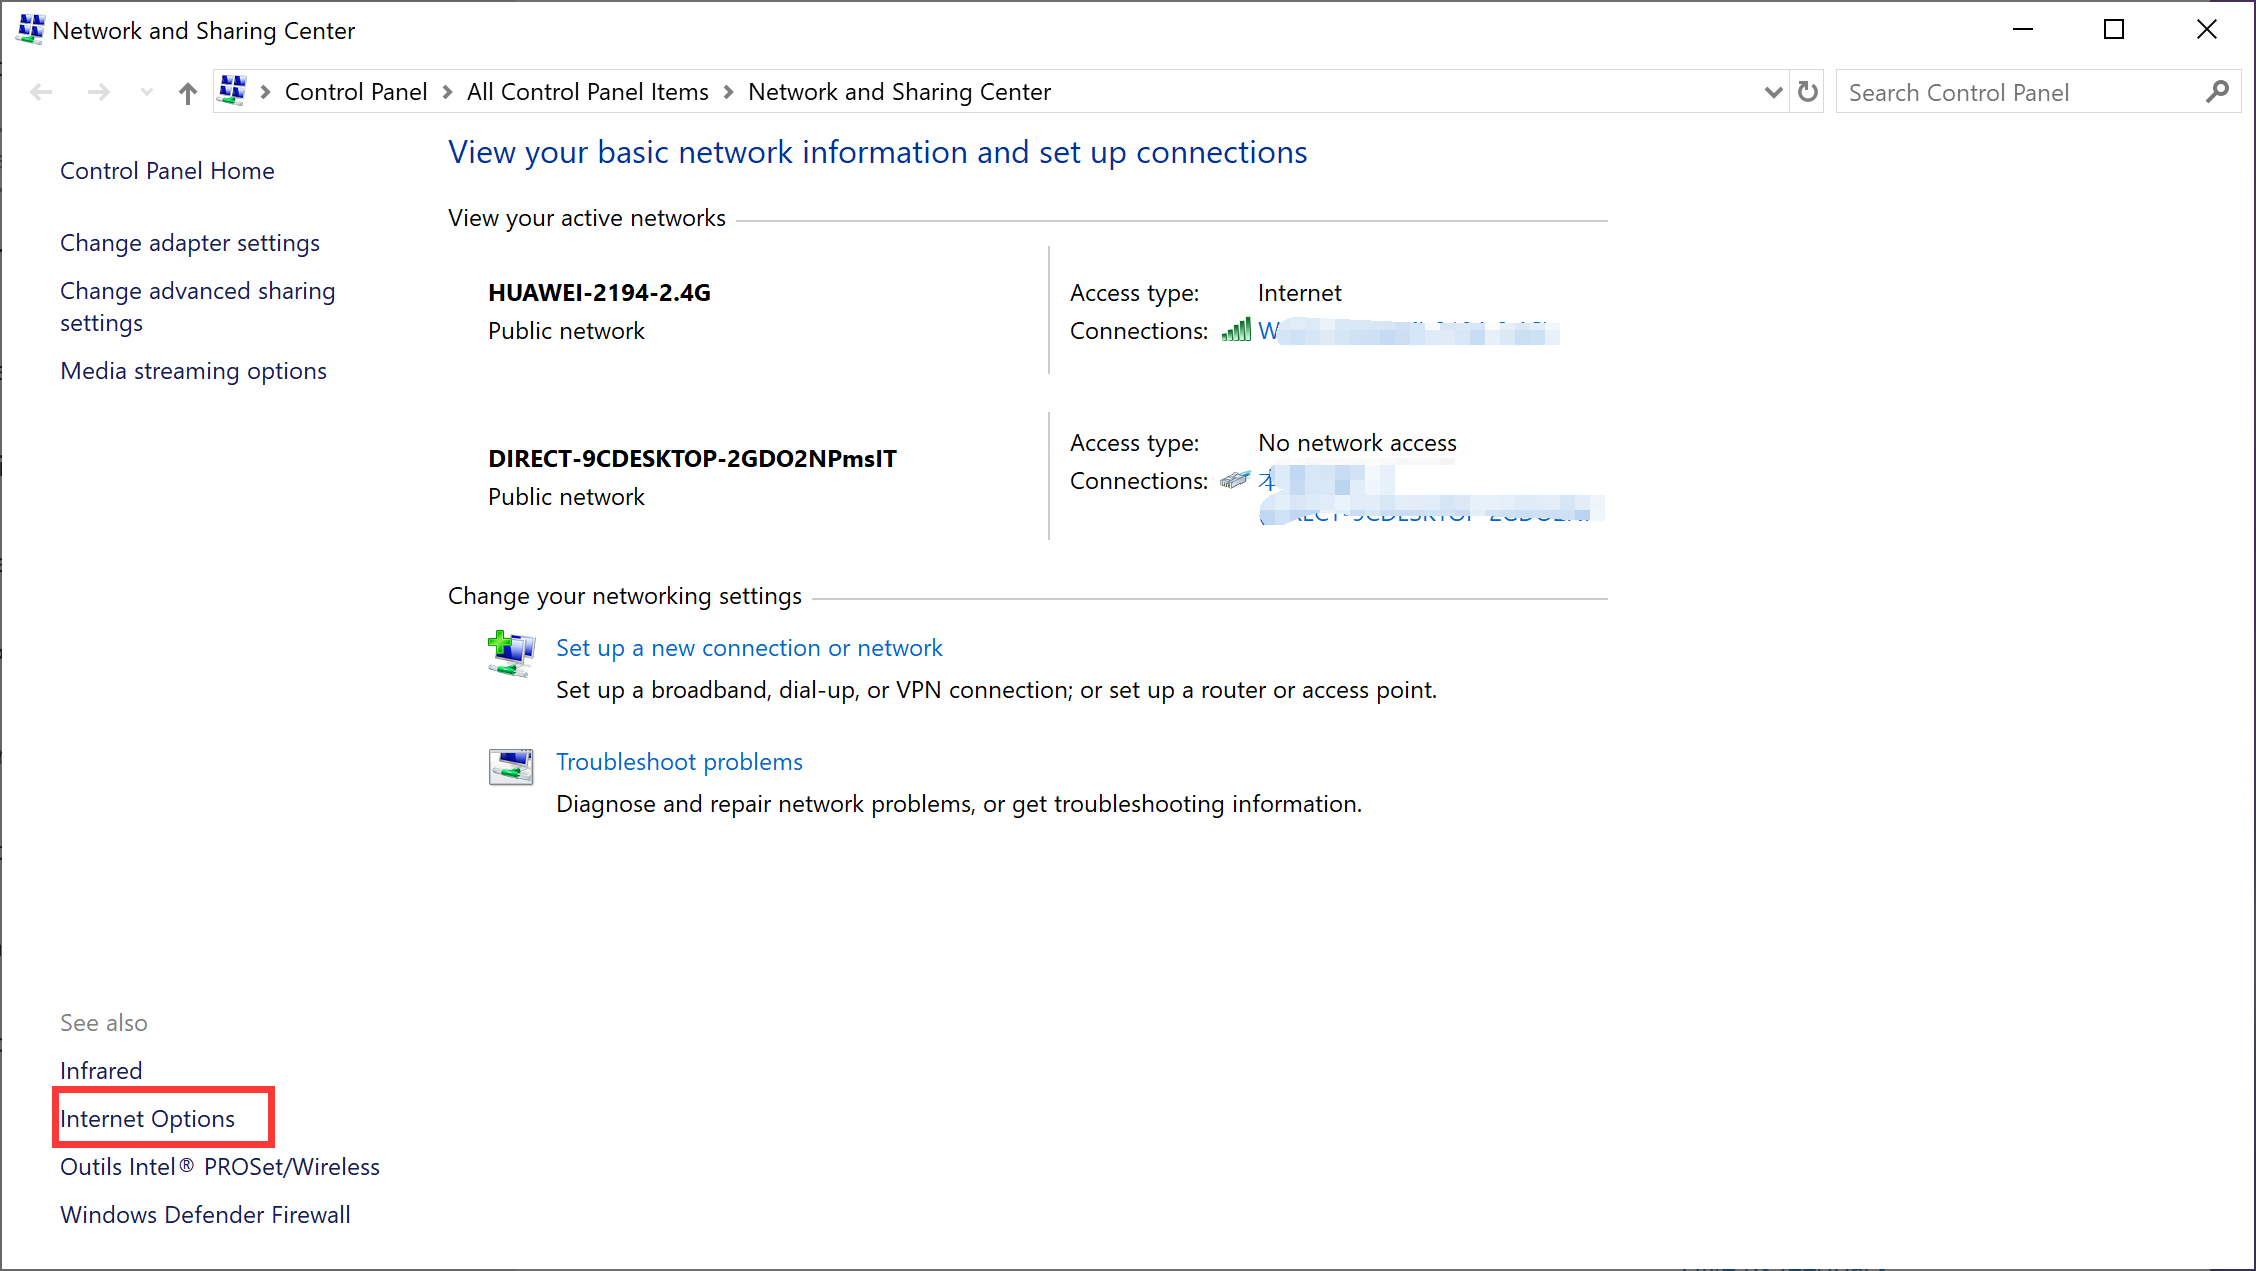Open Windows Defender Firewall link
The width and height of the screenshot is (2256, 1271).
tap(205, 1215)
